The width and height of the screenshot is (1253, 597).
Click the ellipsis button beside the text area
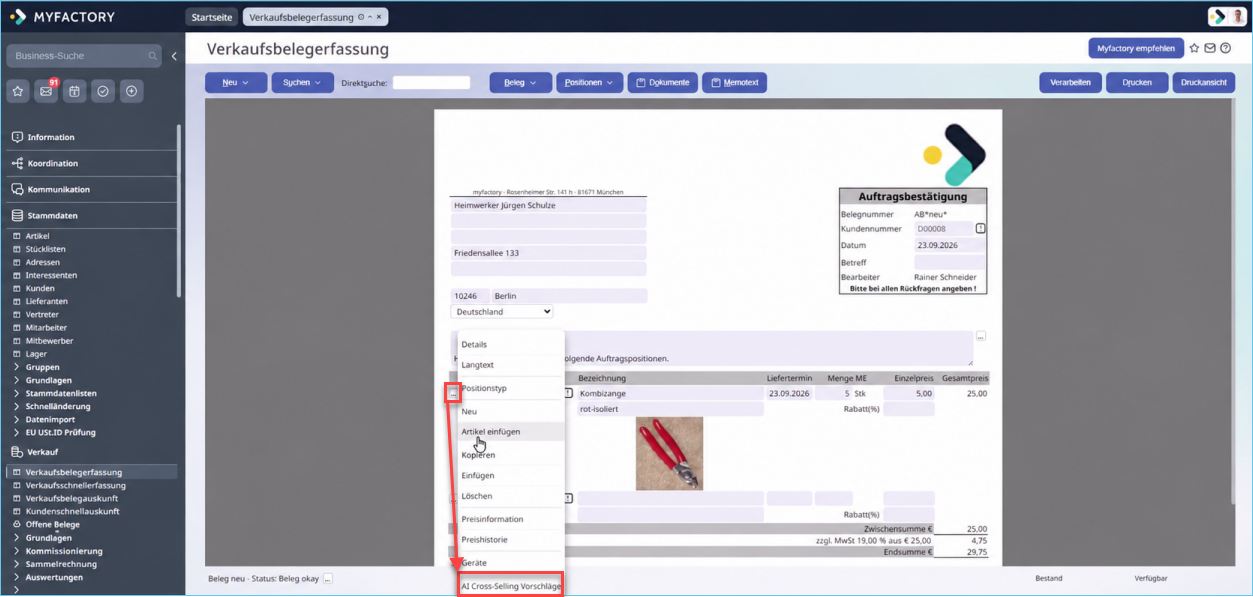[981, 336]
